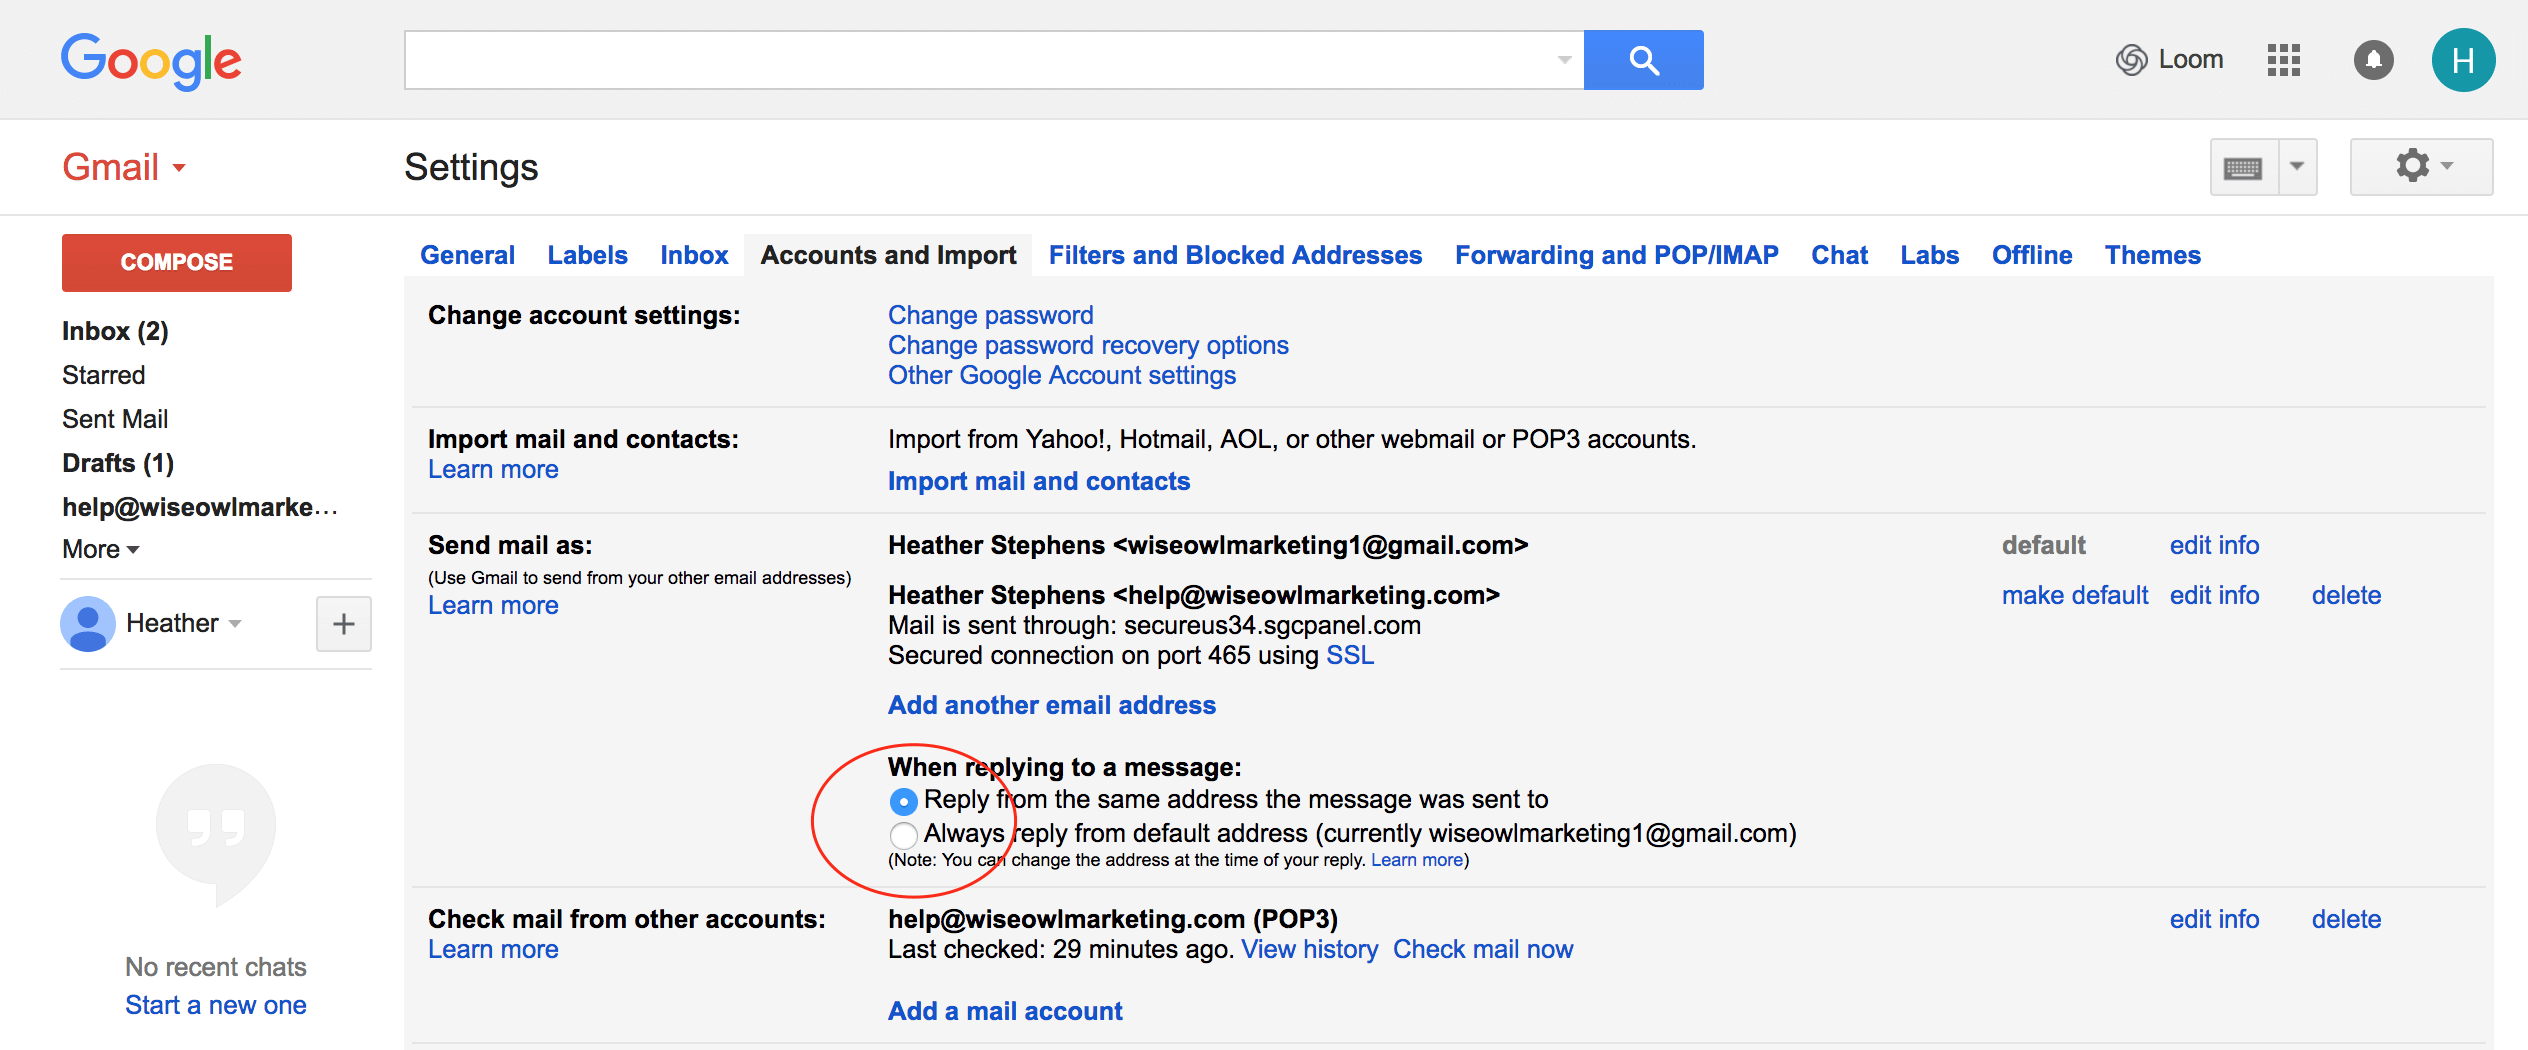Click Check mail now
The height and width of the screenshot is (1050, 2528).
1483,948
